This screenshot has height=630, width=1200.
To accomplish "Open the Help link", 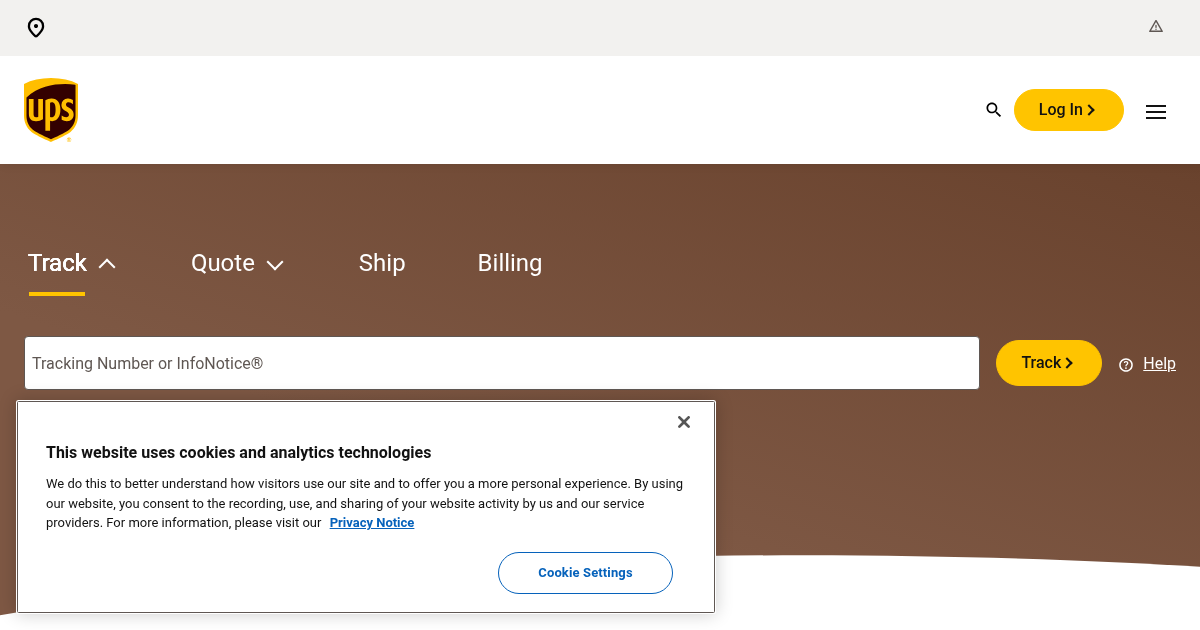I will click(x=1159, y=364).
